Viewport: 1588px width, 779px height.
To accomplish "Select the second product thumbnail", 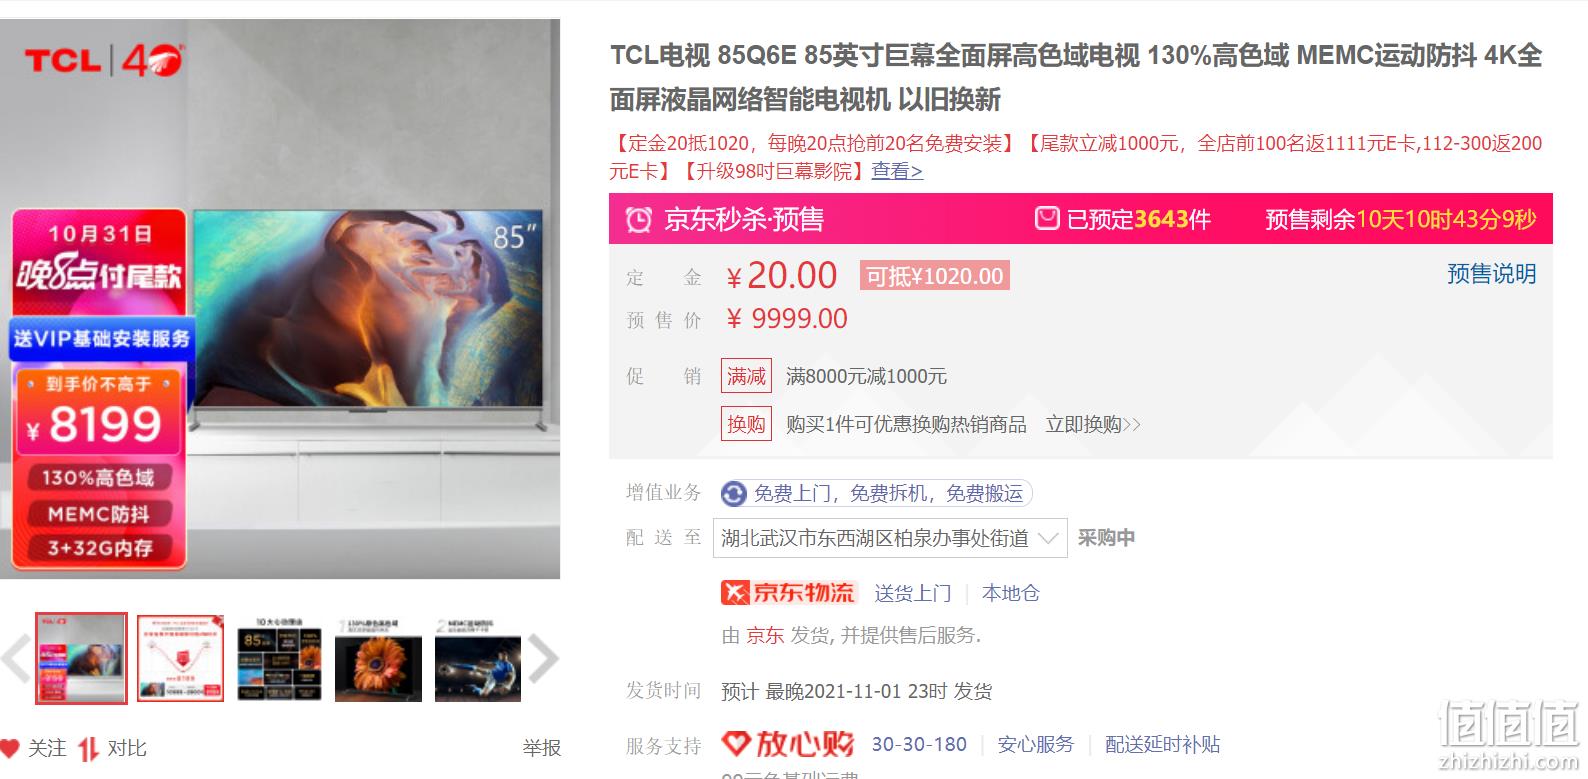I will click(x=180, y=658).
